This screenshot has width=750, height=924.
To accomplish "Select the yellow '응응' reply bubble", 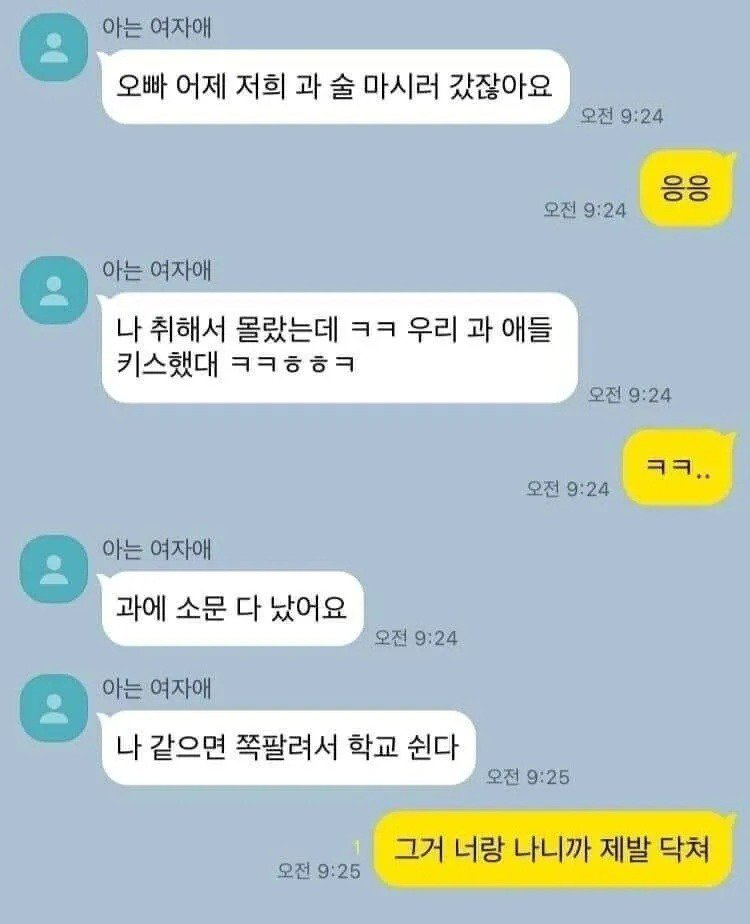I will tap(686, 189).
